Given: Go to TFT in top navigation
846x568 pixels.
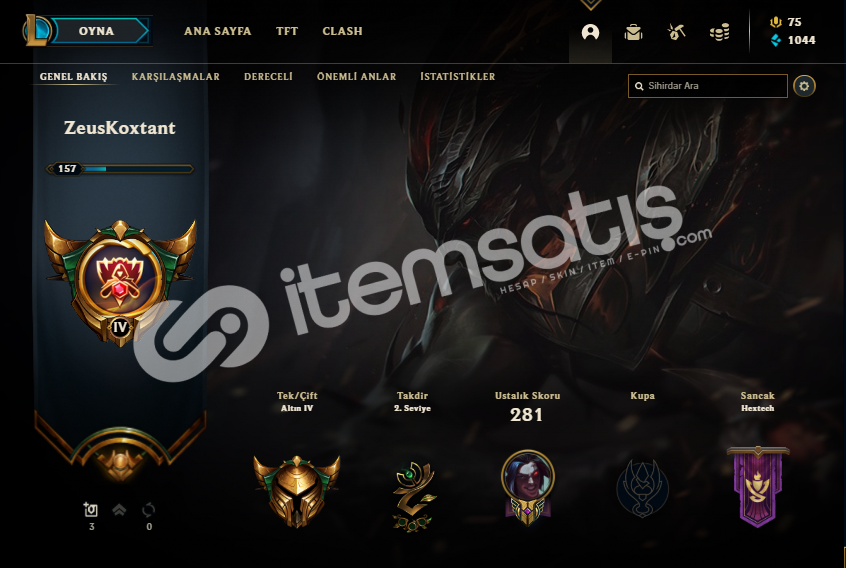Looking at the screenshot, I should (287, 31).
